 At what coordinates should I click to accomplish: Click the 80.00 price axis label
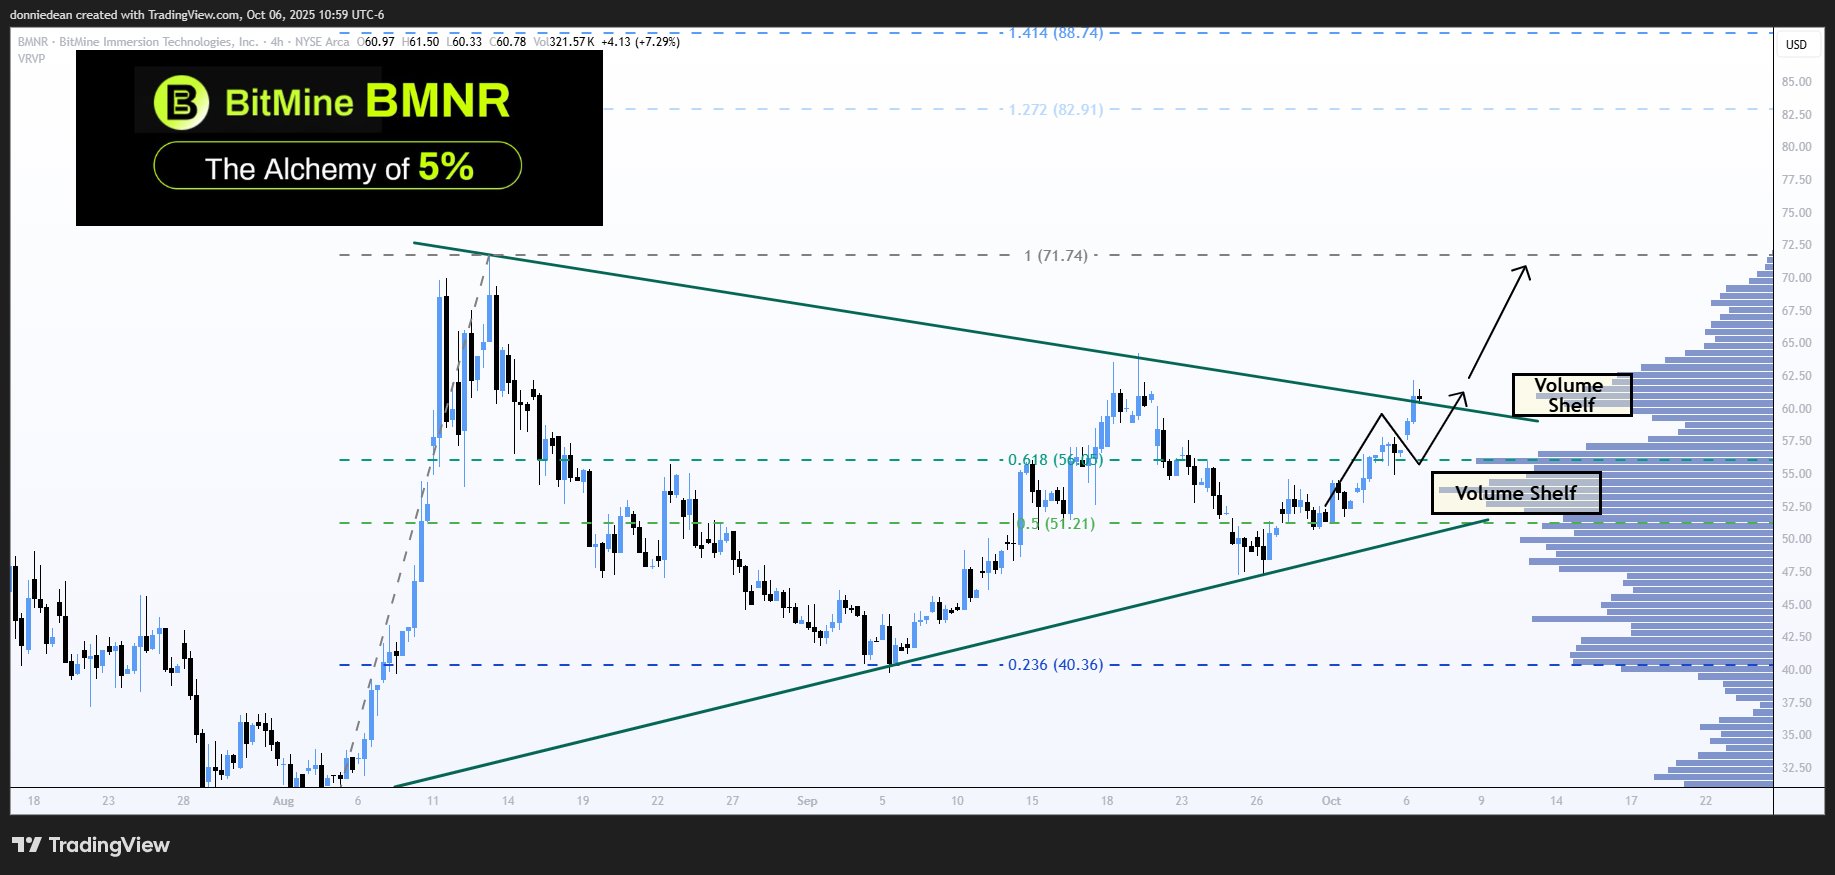click(x=1797, y=147)
